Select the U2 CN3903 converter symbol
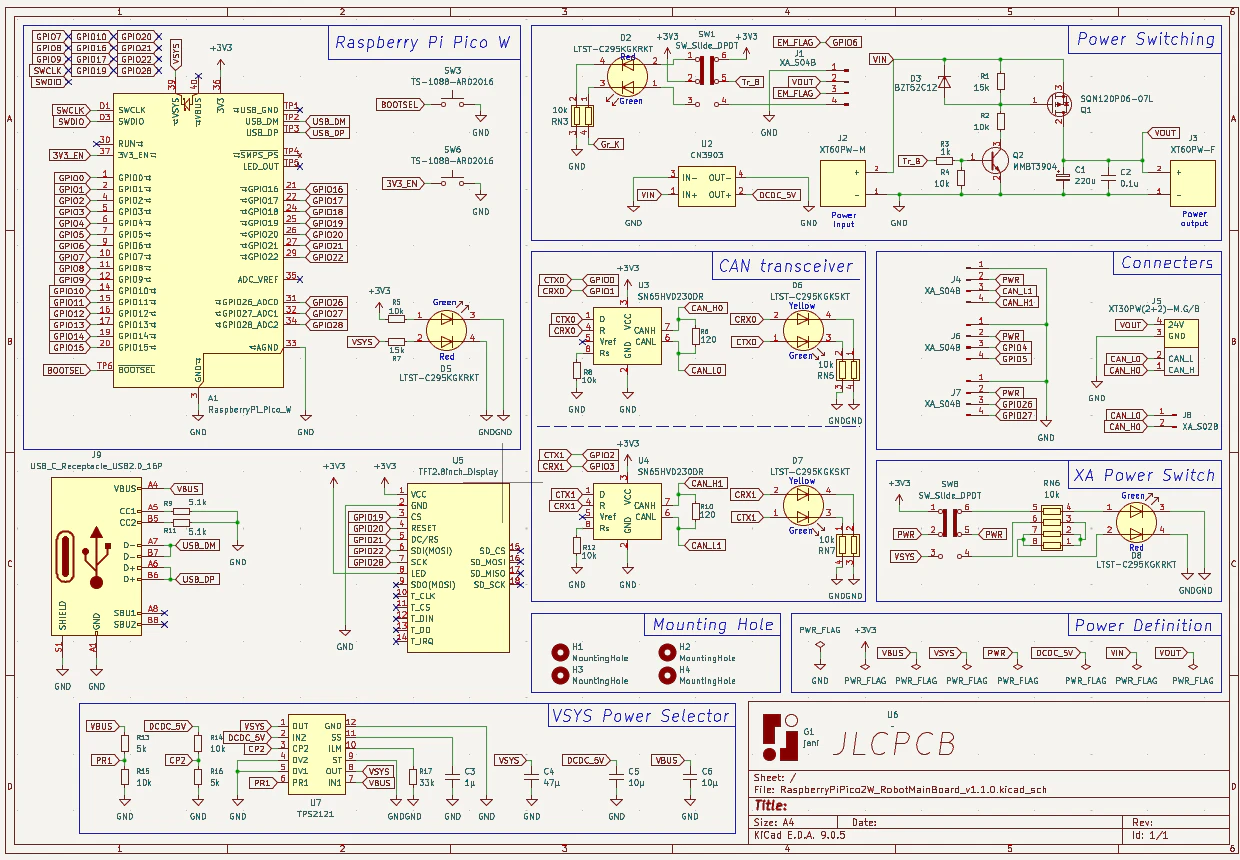This screenshot has width=1240, height=860. pos(705,185)
